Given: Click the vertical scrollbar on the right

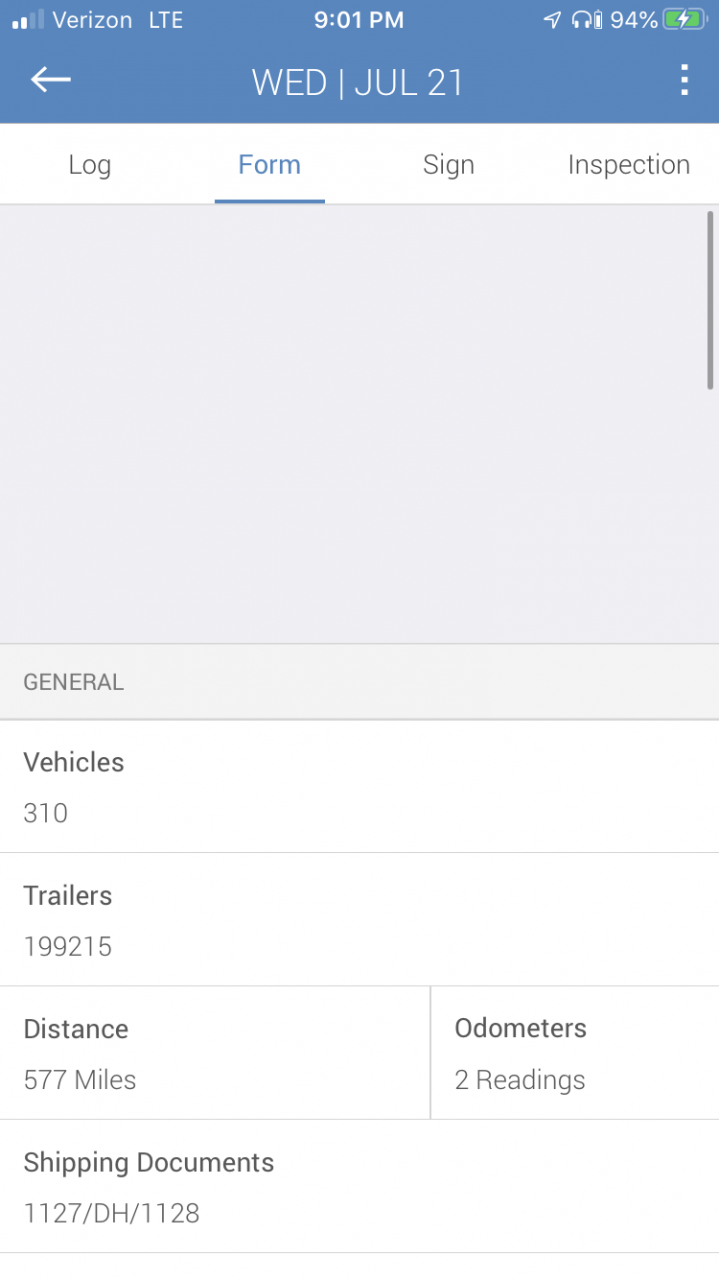Looking at the screenshot, I should (710, 300).
